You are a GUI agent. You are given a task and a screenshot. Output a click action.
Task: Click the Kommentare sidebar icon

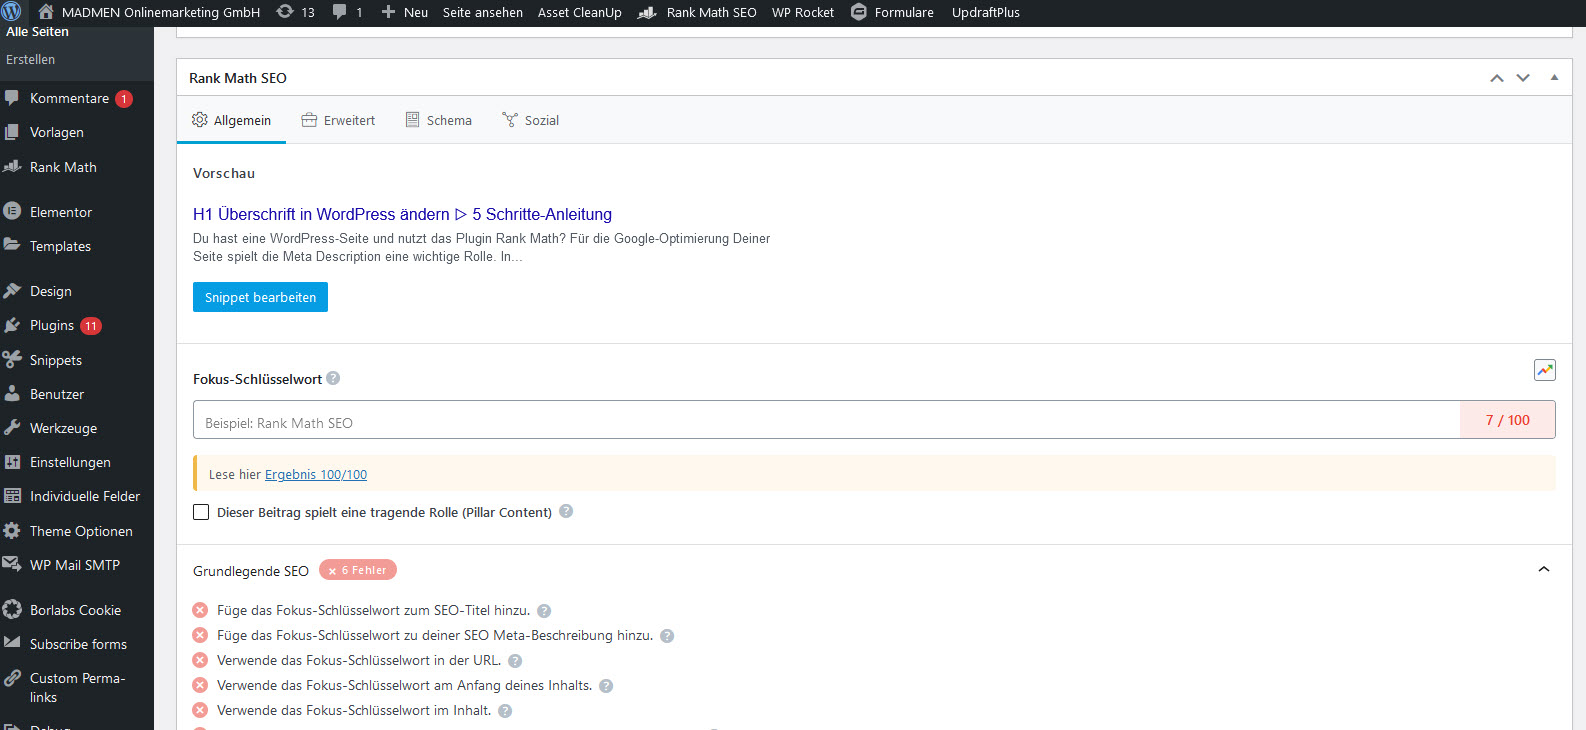tap(12, 98)
